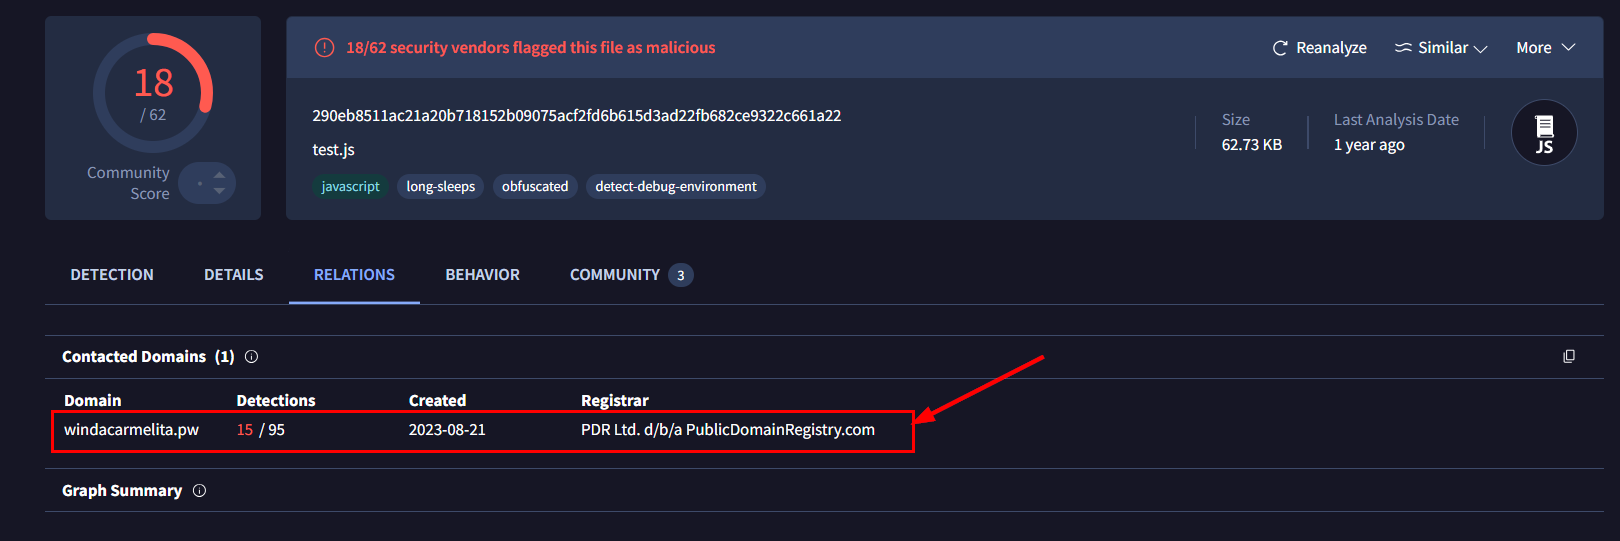
Task: Switch to the DETECTION tab
Action: point(112,275)
